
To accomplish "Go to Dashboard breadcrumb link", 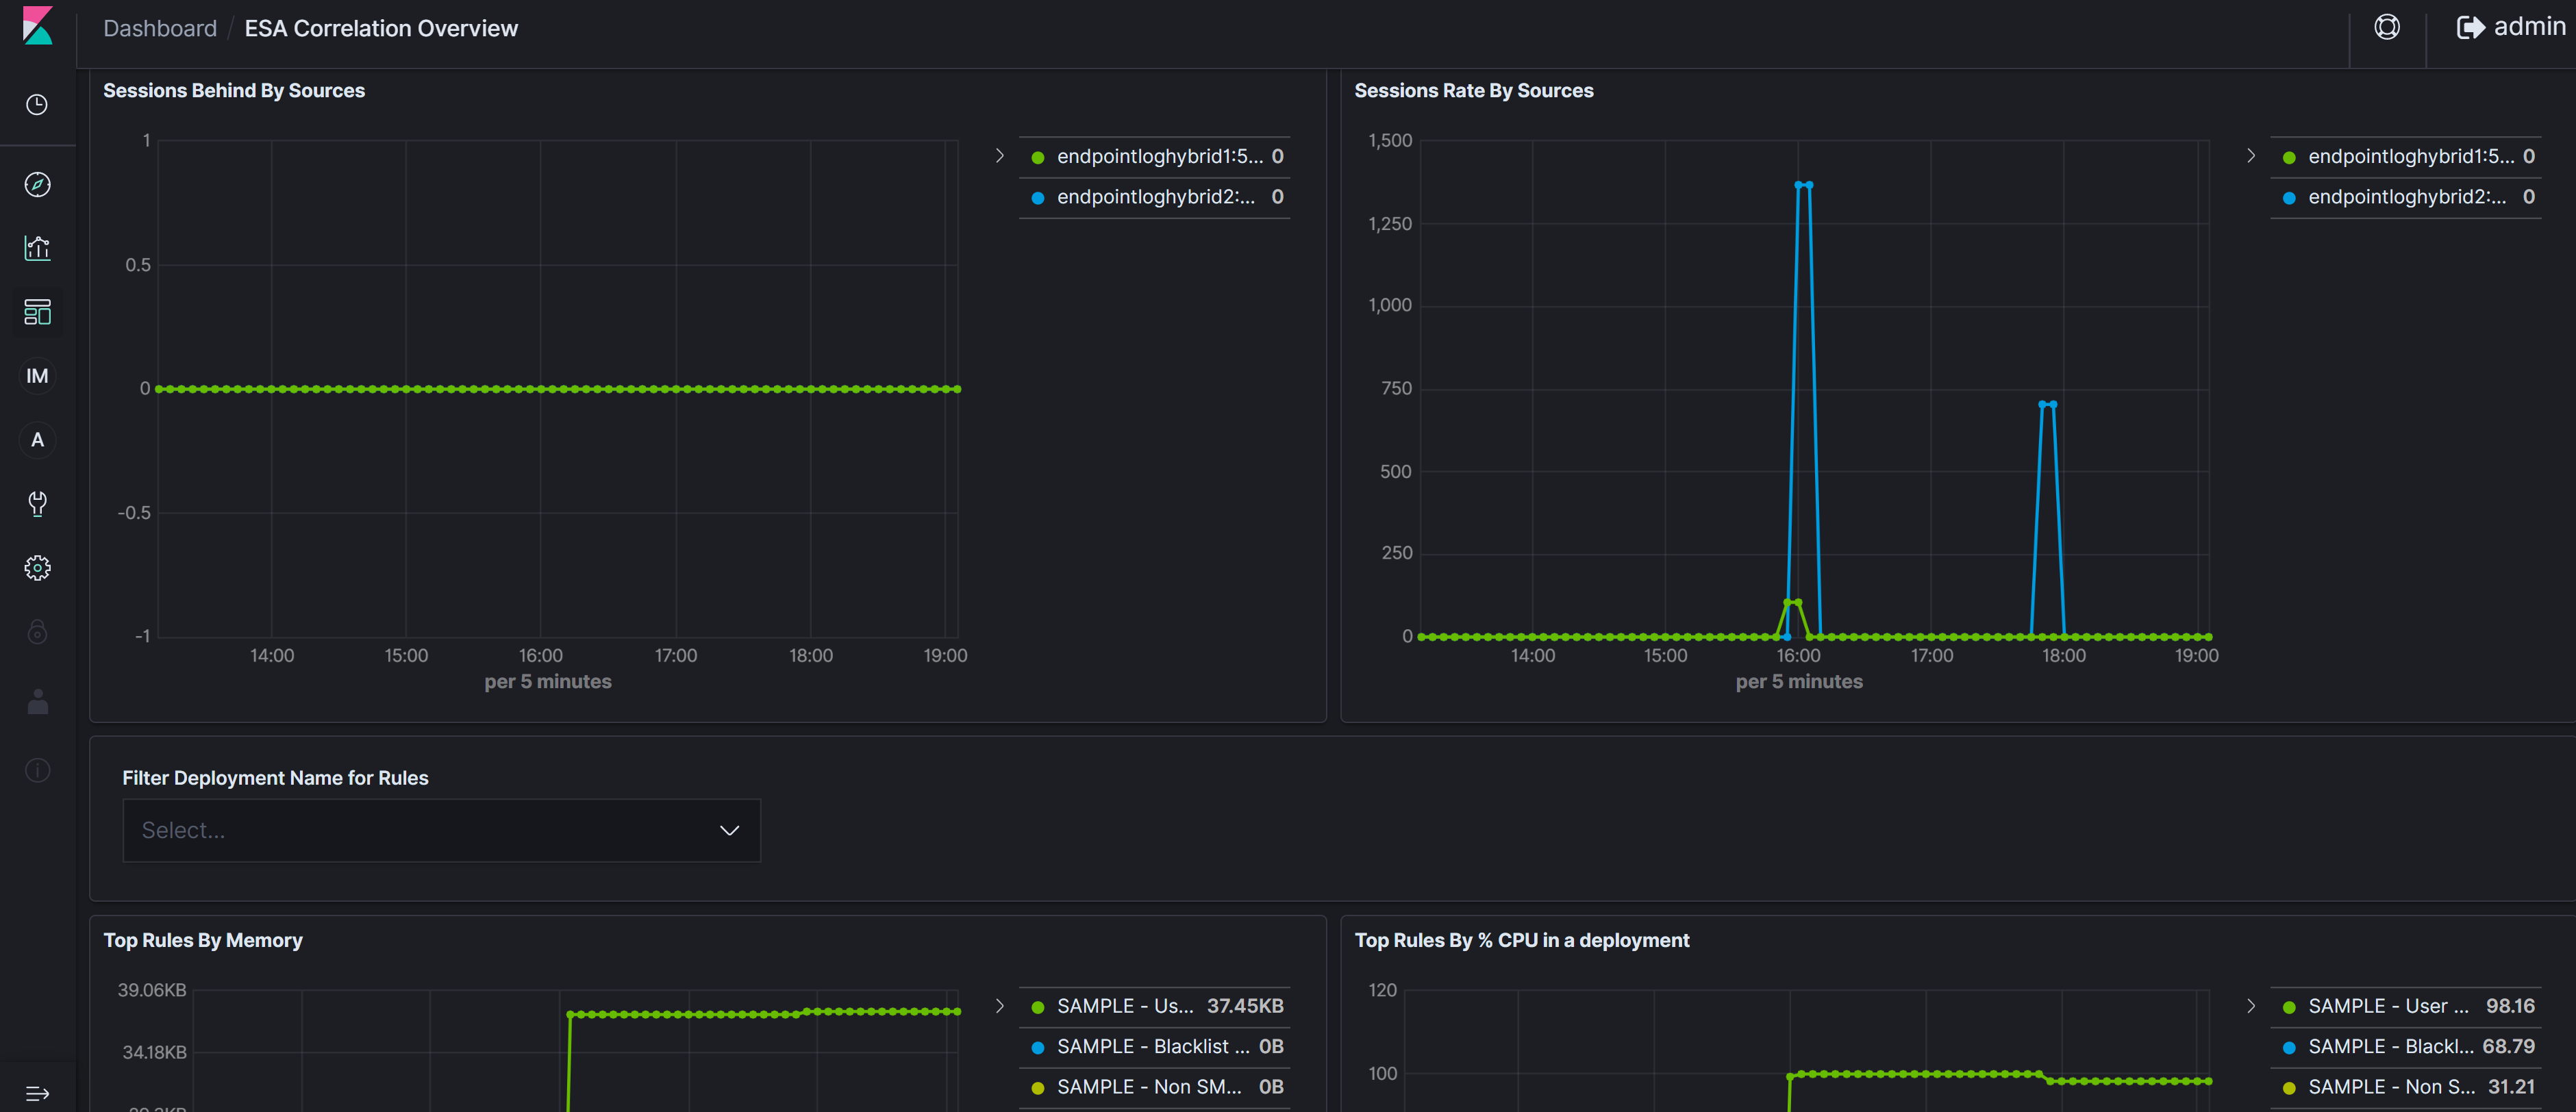I will [160, 28].
